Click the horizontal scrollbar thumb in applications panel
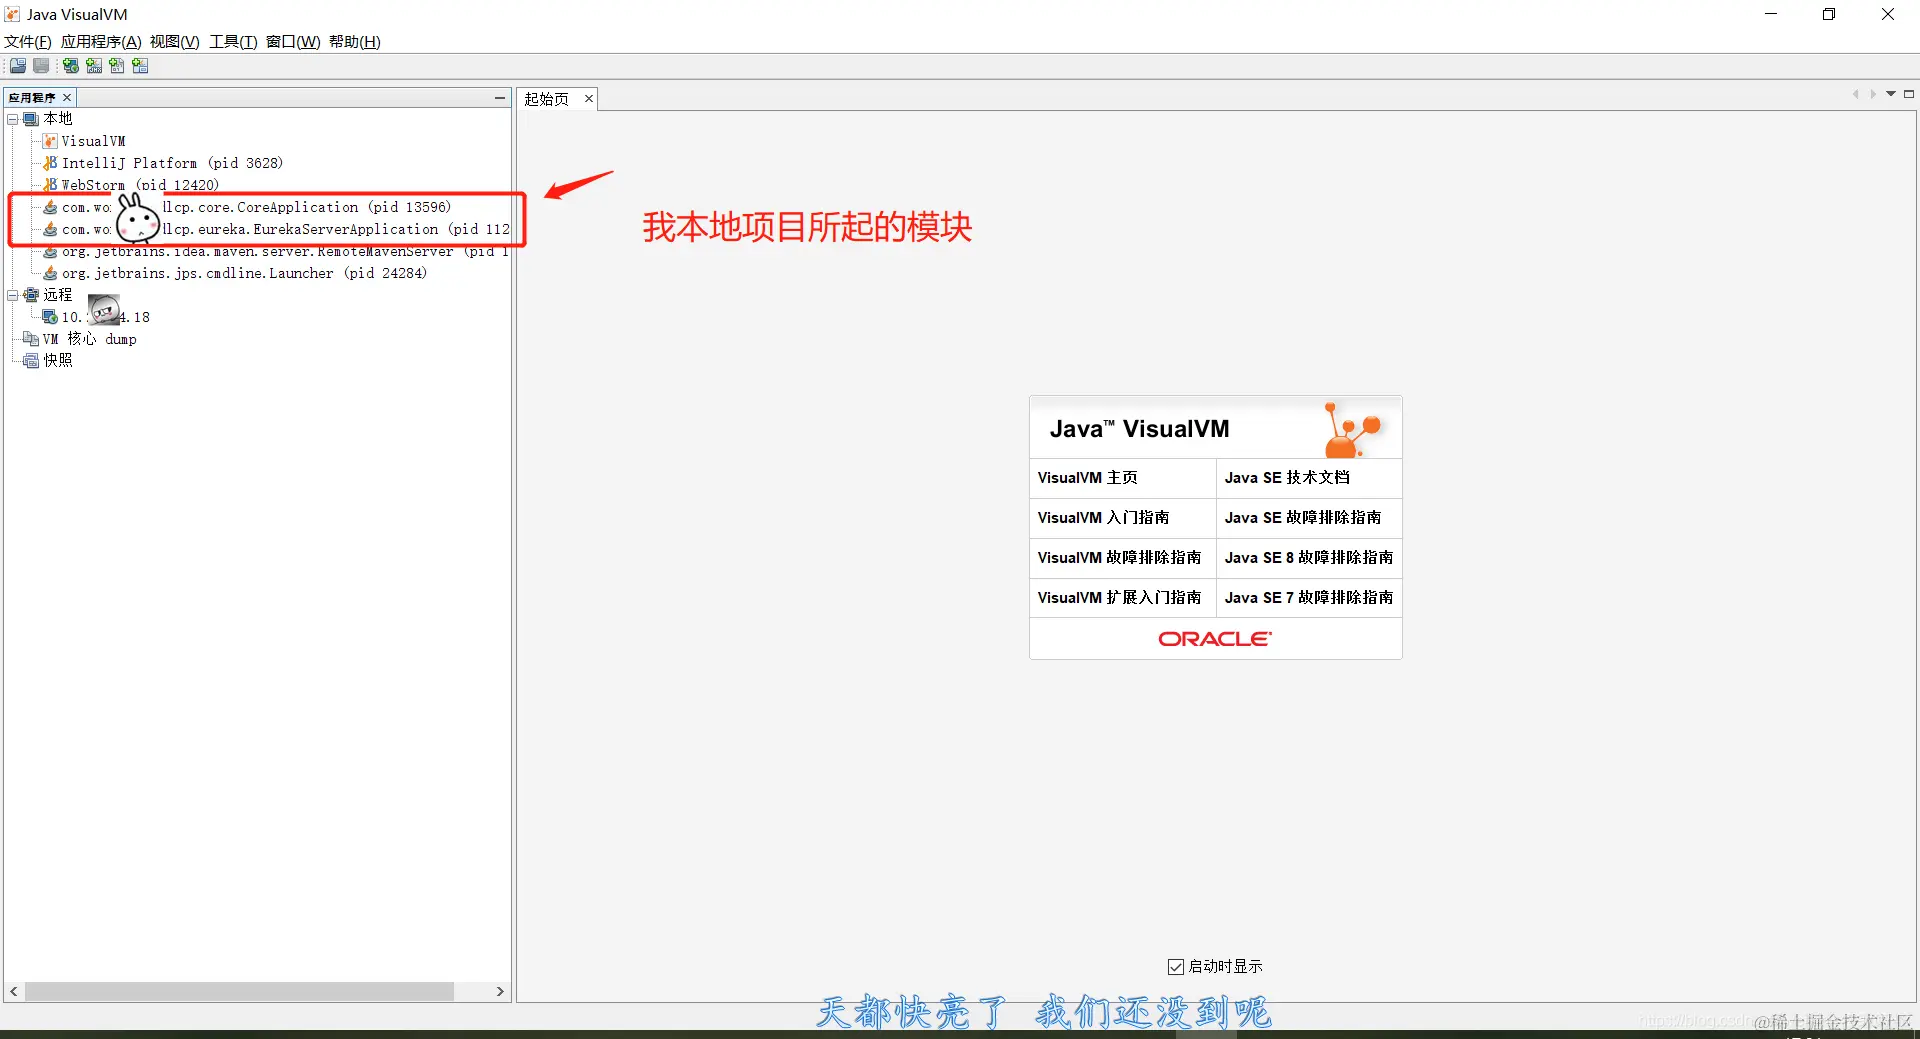 [239, 992]
